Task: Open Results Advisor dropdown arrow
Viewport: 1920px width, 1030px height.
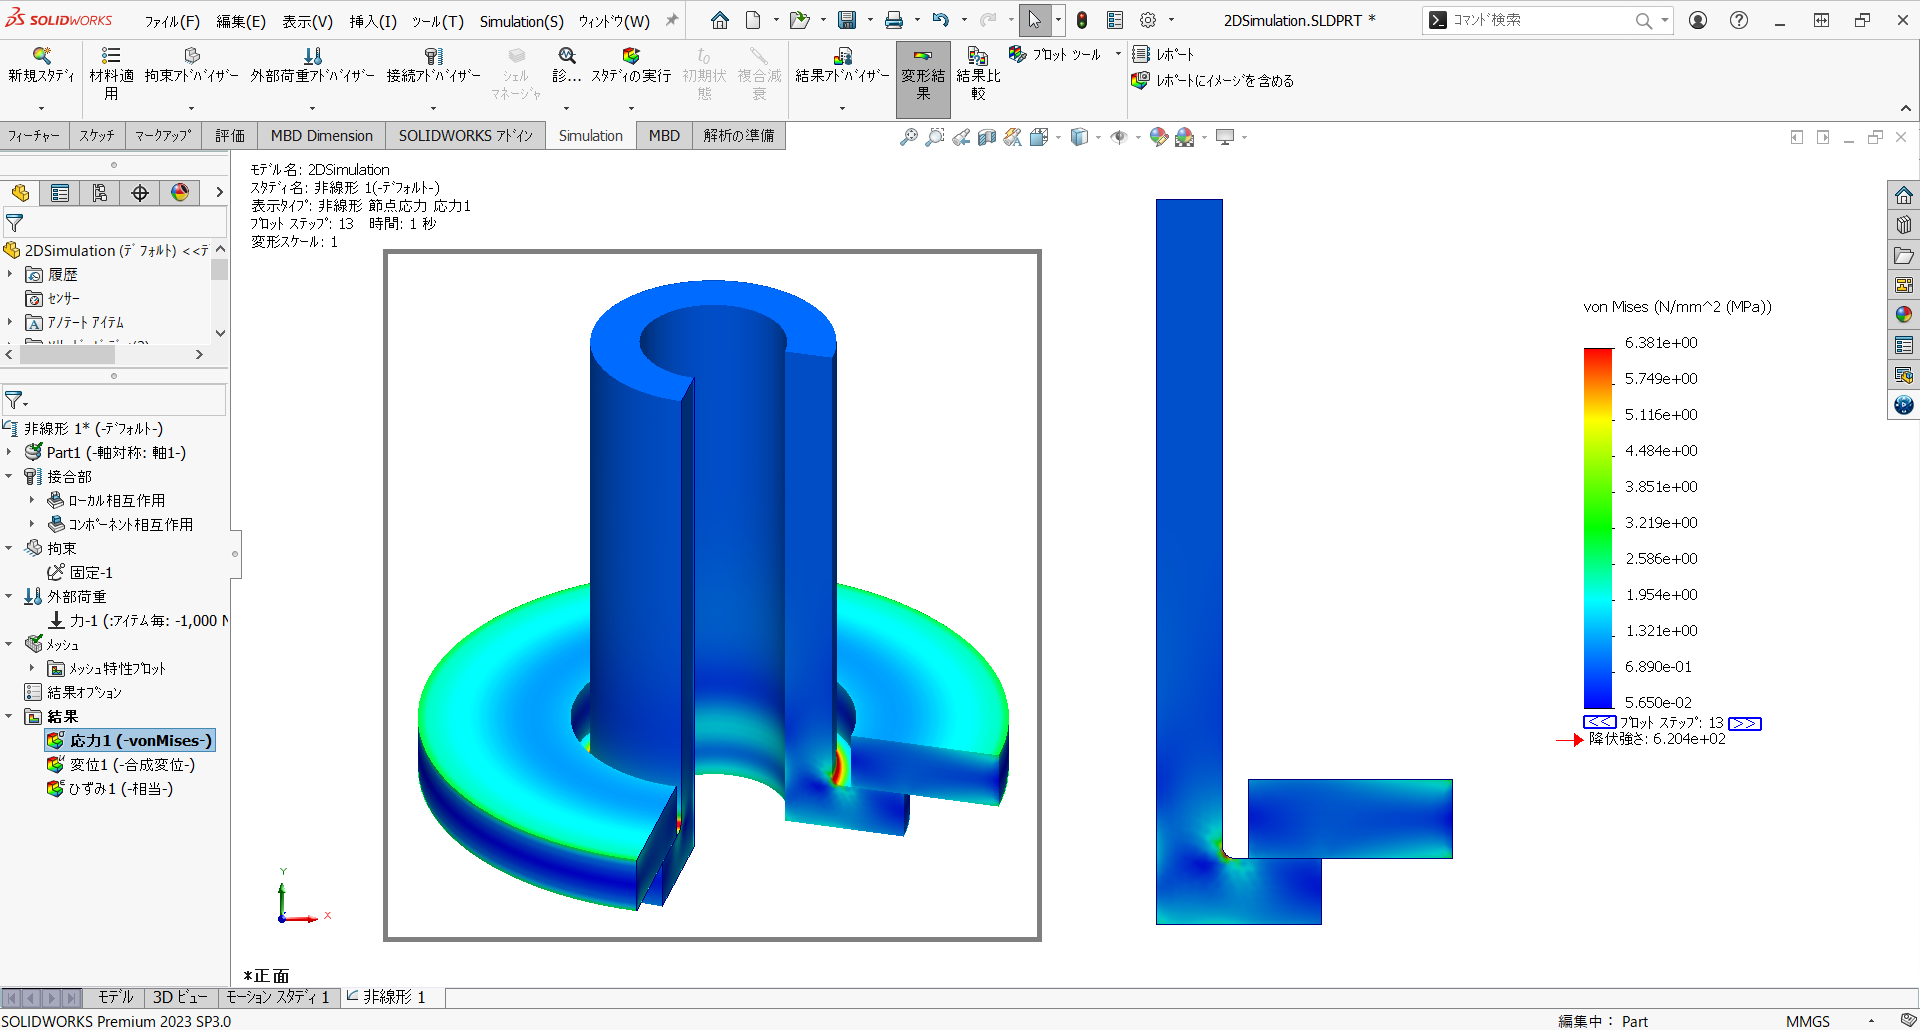Action: click(x=842, y=108)
